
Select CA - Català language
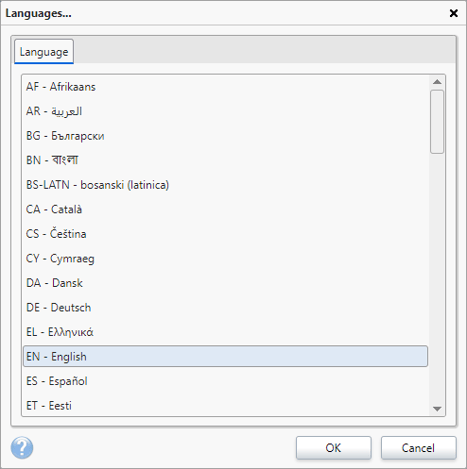(x=225, y=209)
